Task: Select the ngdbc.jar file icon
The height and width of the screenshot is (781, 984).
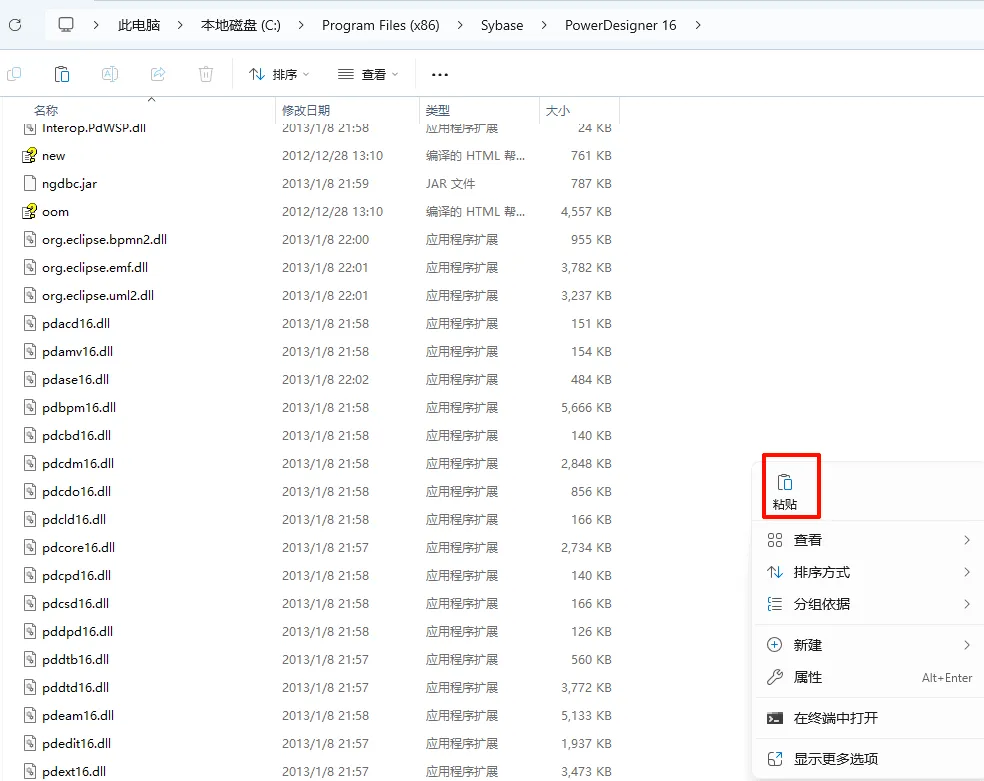Action: click(x=29, y=183)
